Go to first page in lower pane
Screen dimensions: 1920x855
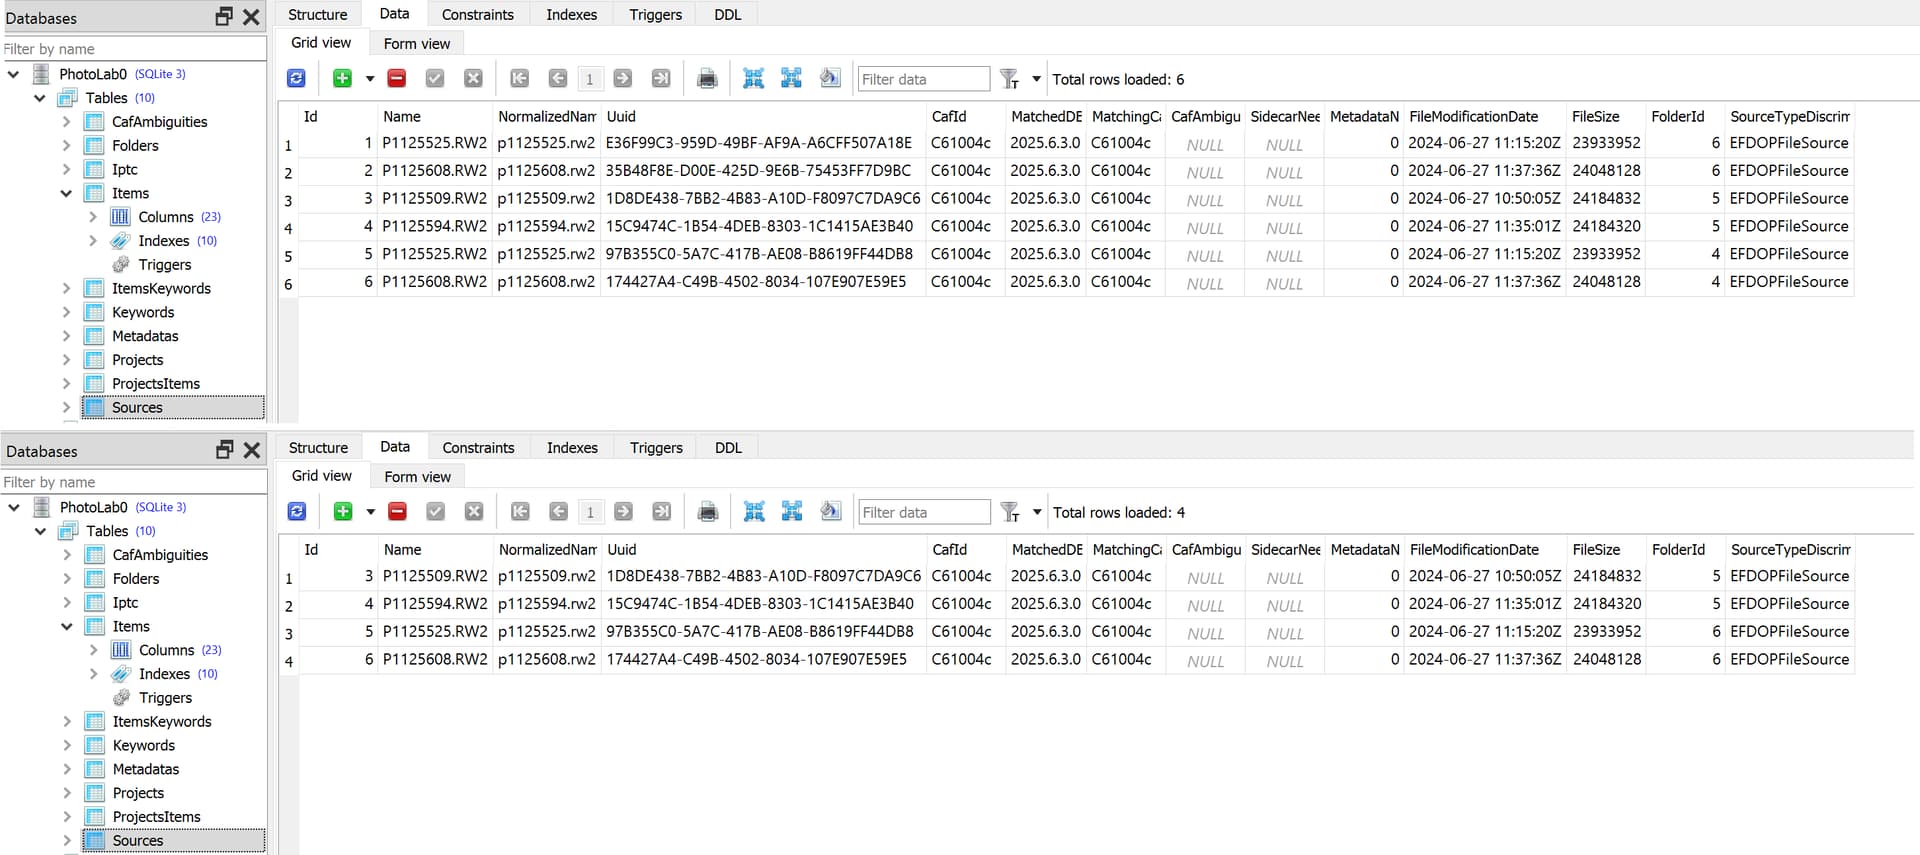520,512
